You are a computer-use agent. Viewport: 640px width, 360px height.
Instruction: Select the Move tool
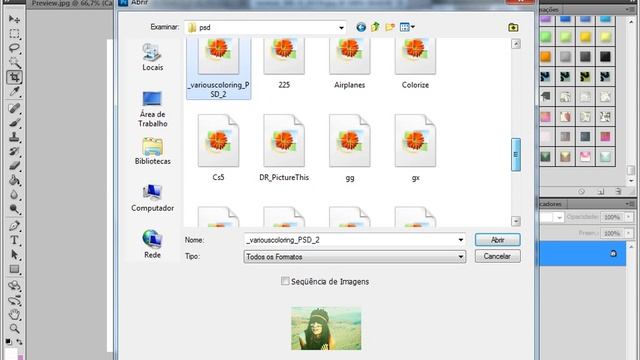[14, 19]
